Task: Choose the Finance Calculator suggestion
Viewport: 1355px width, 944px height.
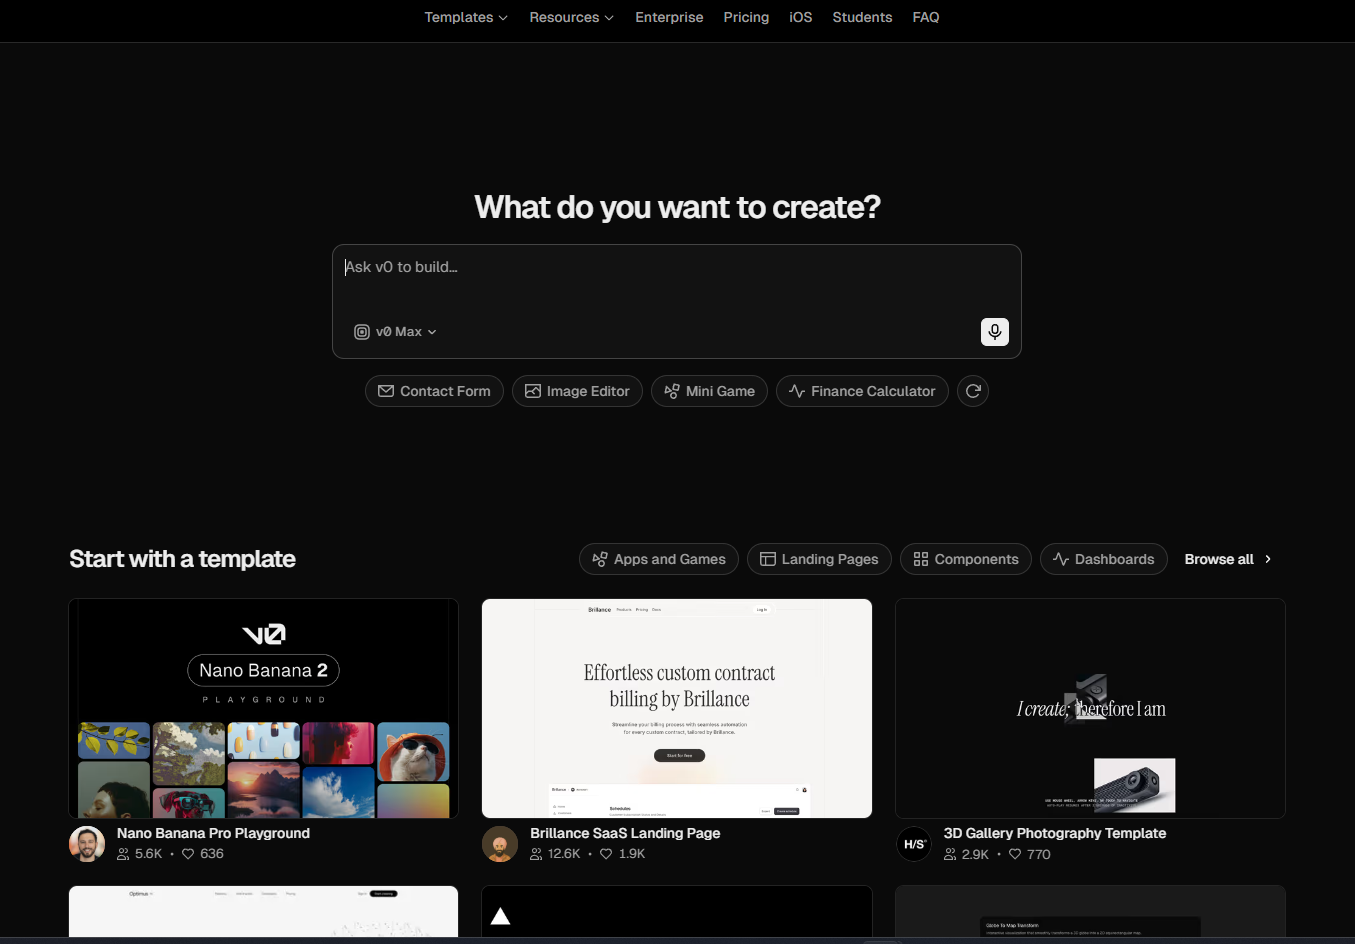Action: 862,391
